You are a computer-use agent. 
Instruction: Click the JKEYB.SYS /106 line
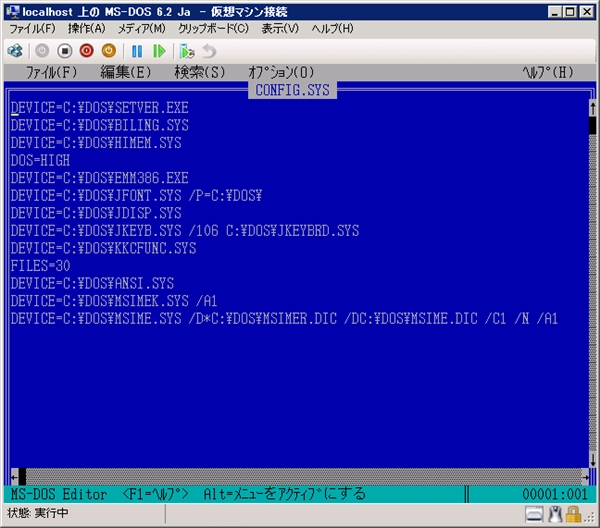point(185,231)
